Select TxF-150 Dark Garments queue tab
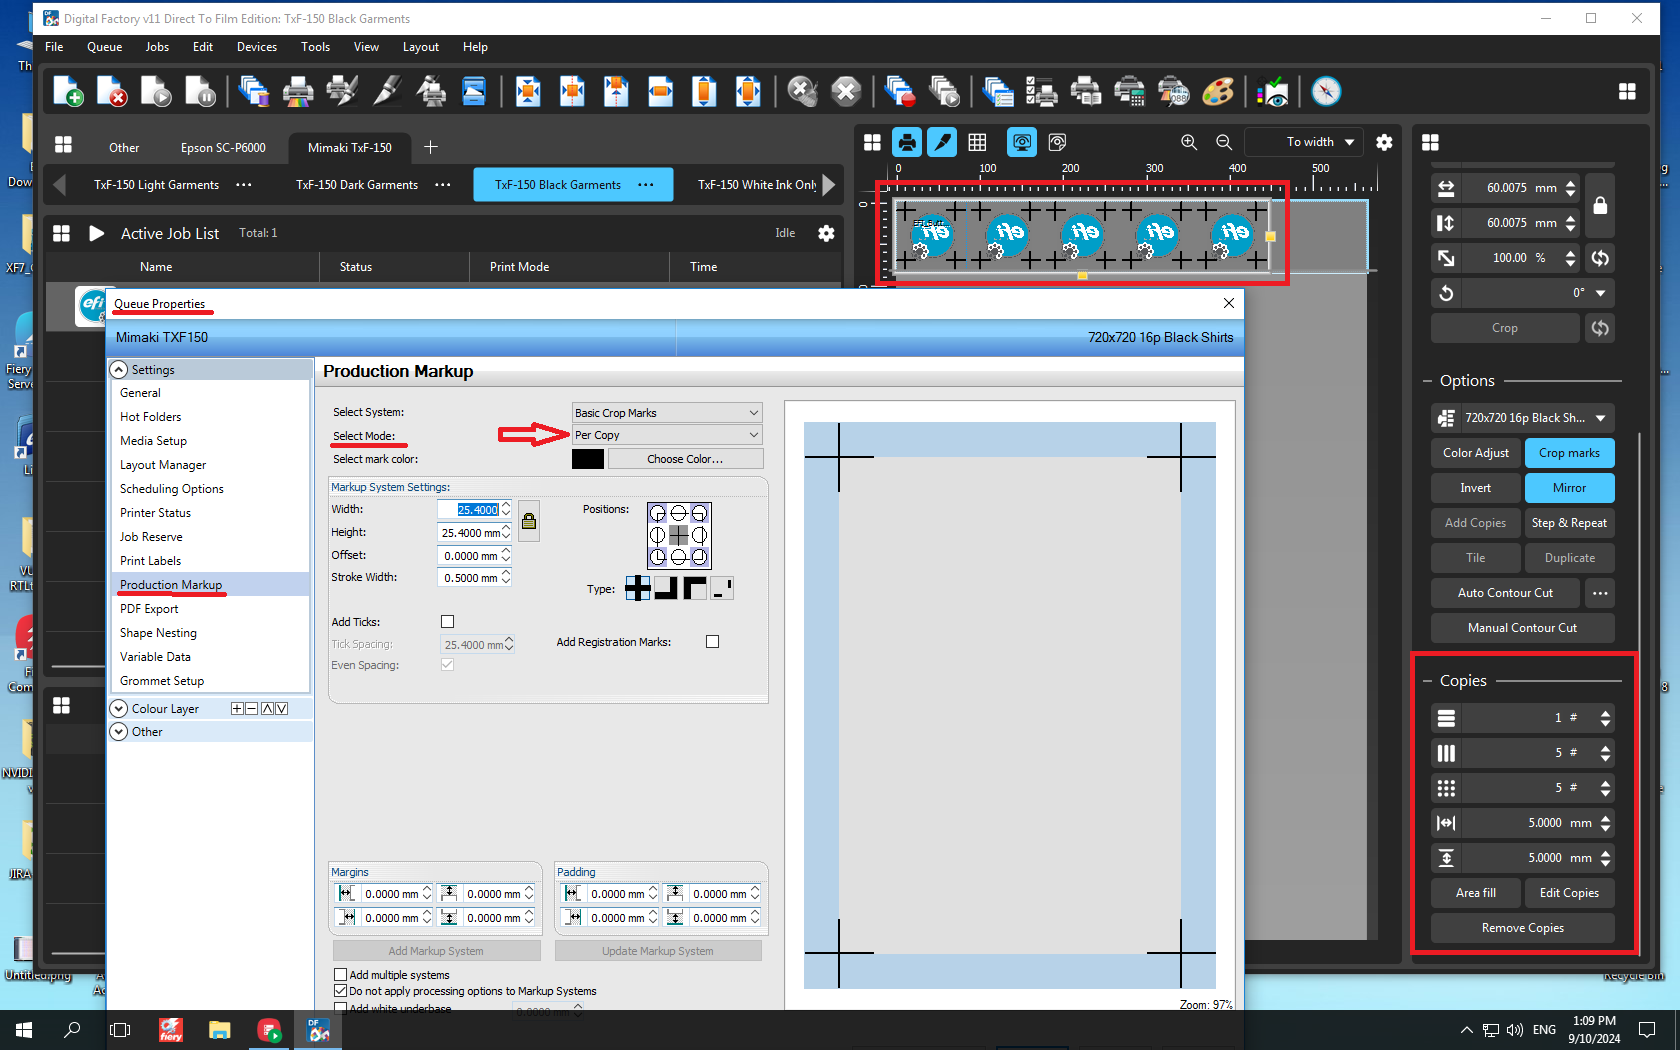The image size is (1680, 1050). [357, 185]
